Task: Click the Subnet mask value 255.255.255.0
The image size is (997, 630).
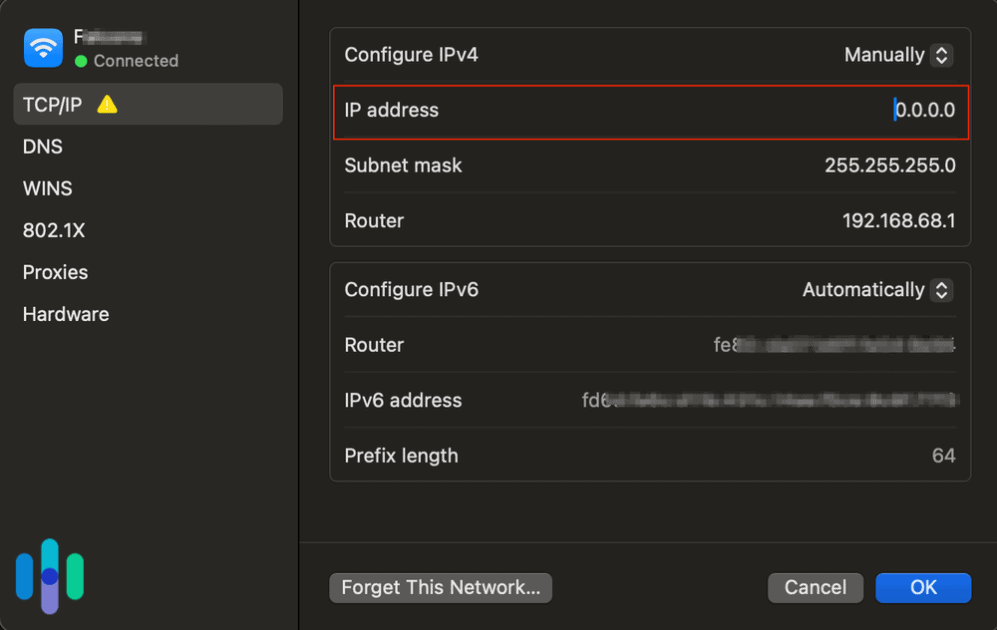Action: pos(890,165)
